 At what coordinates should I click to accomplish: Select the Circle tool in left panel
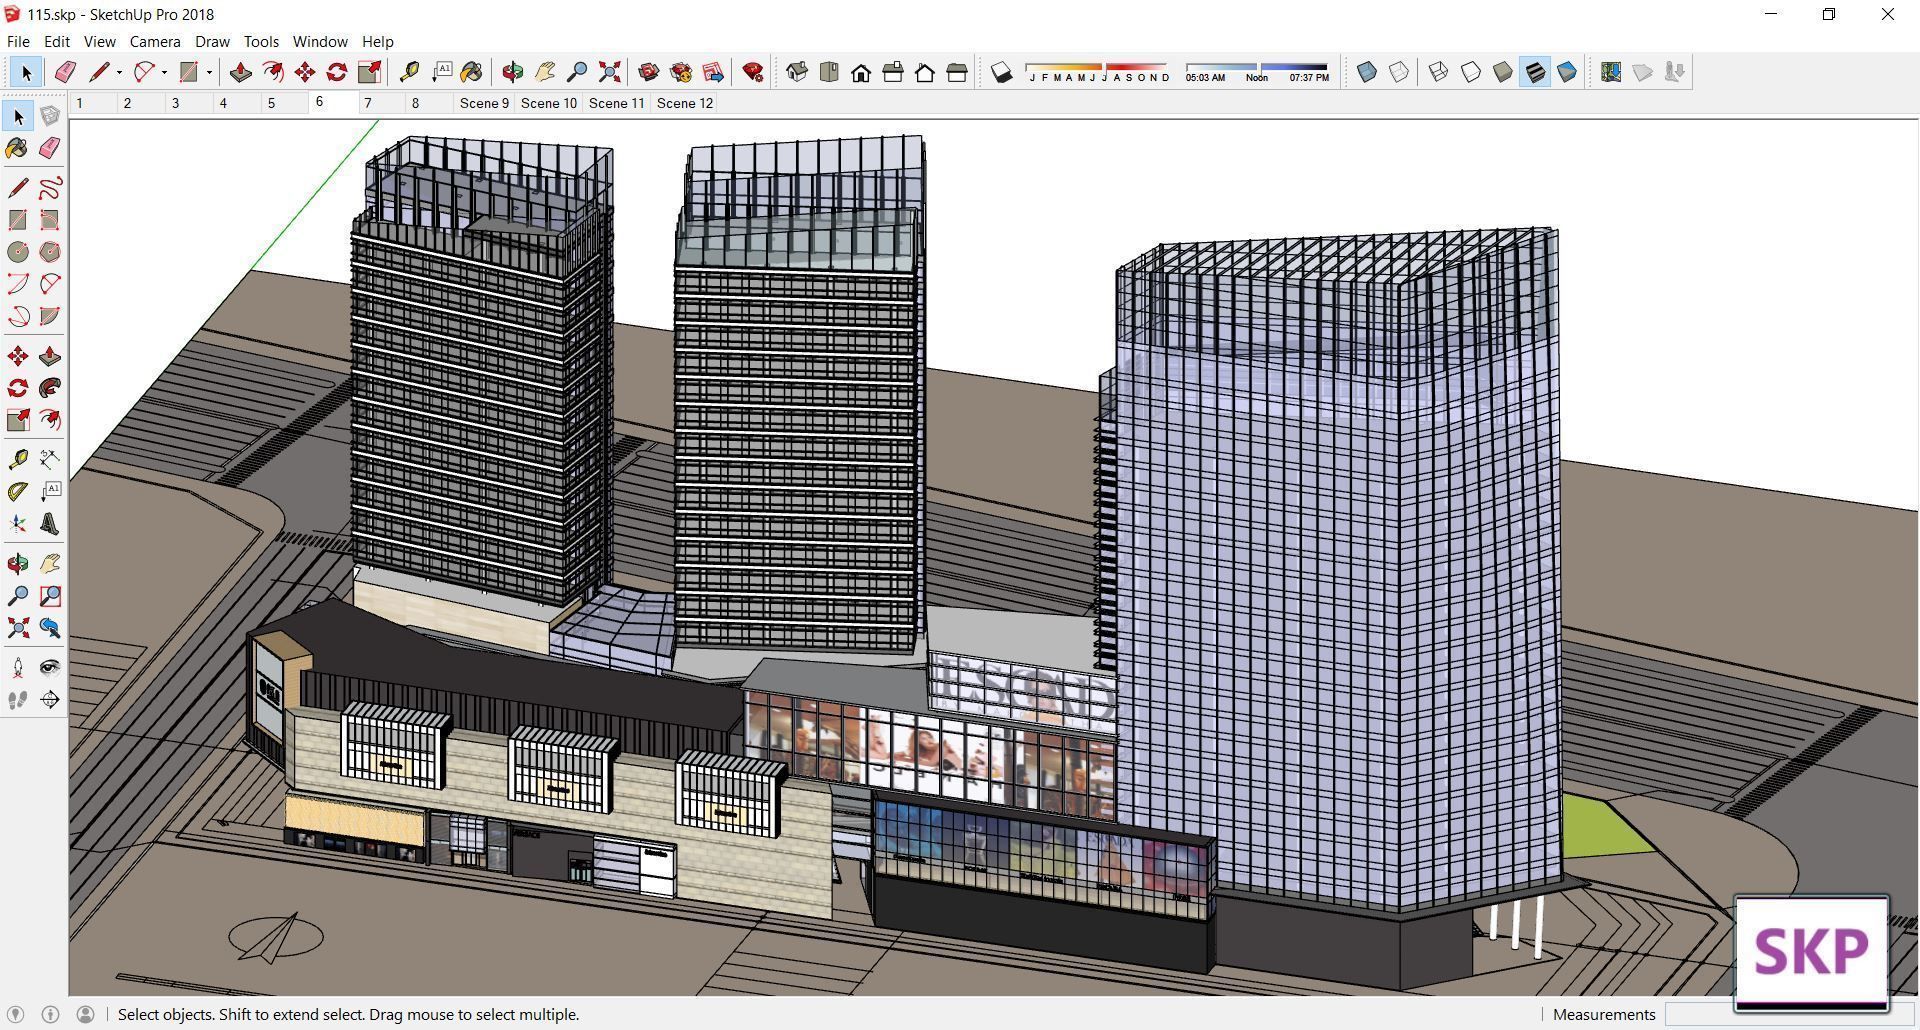[18, 252]
